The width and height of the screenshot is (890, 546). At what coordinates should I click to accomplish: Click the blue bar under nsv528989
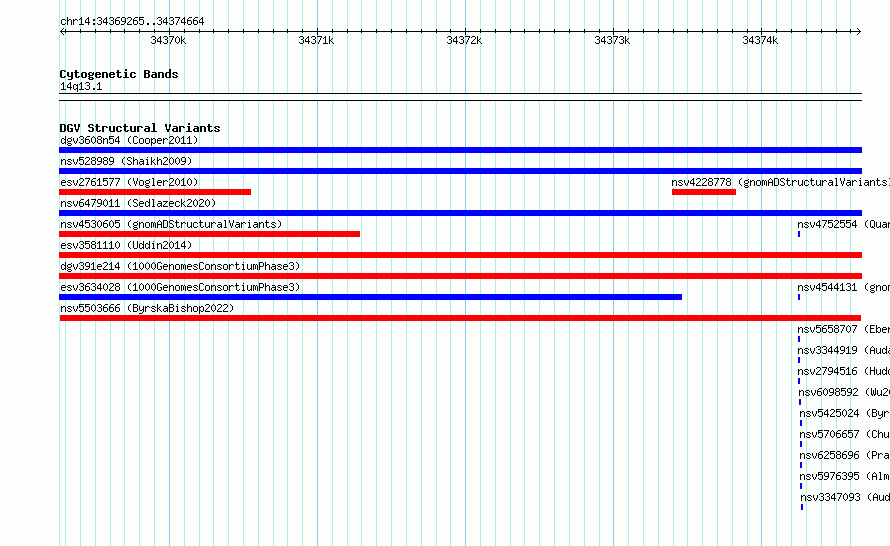click(460, 171)
